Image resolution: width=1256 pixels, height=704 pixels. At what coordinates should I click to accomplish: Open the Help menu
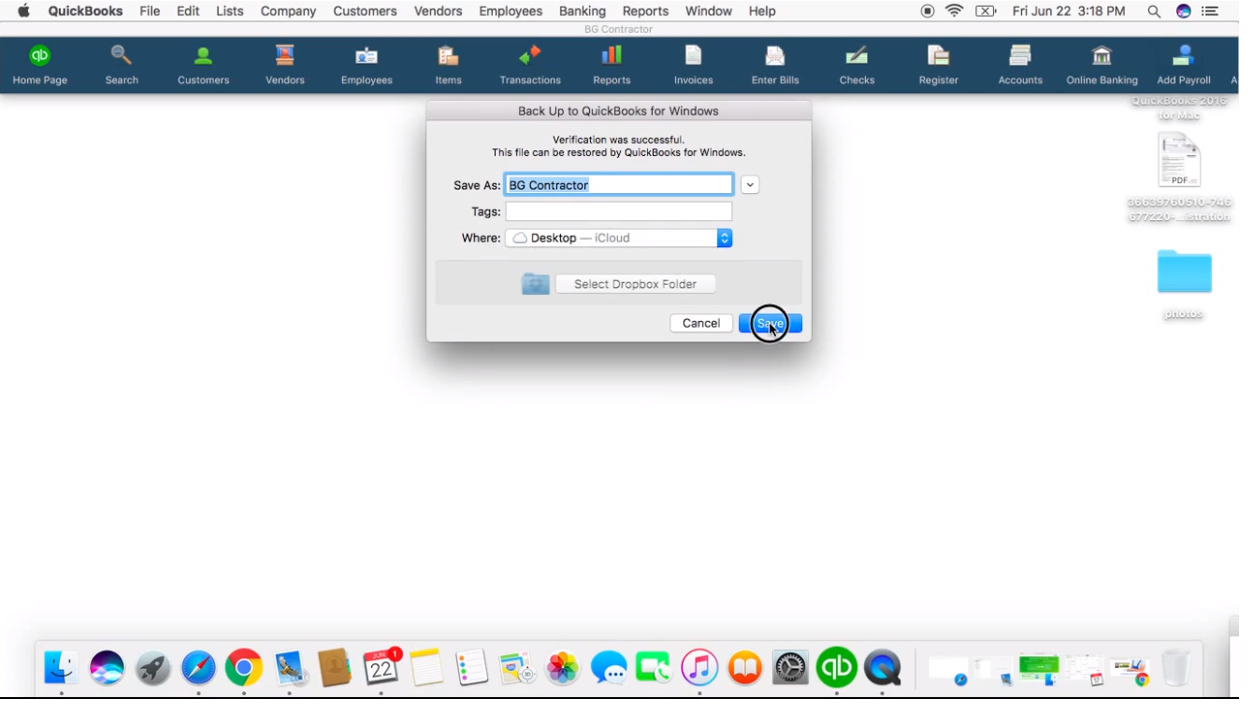(762, 11)
